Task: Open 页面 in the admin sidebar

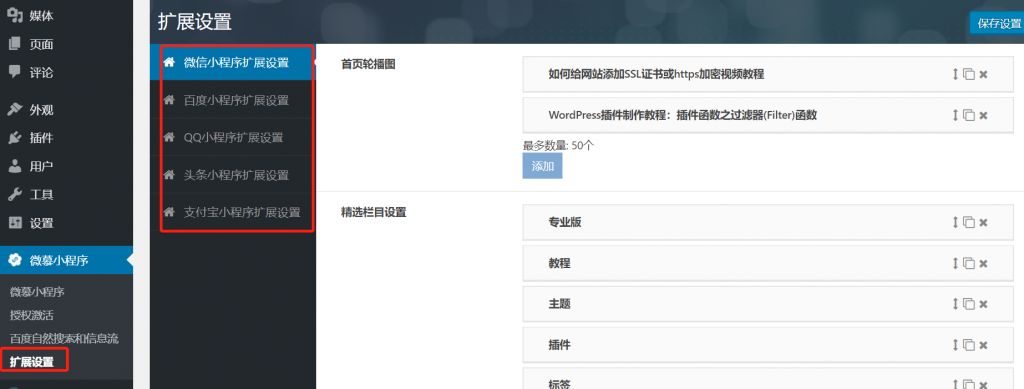Action: click(66, 44)
